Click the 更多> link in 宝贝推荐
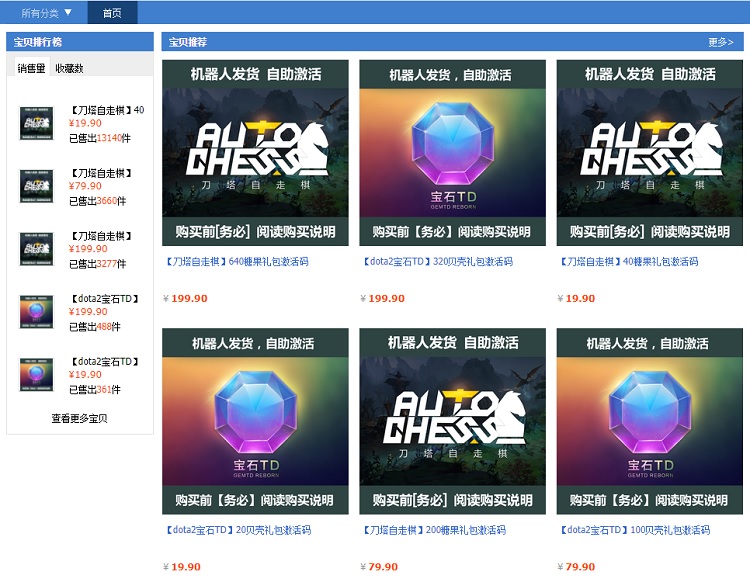Screen dimensions: 750x582 coord(721,42)
